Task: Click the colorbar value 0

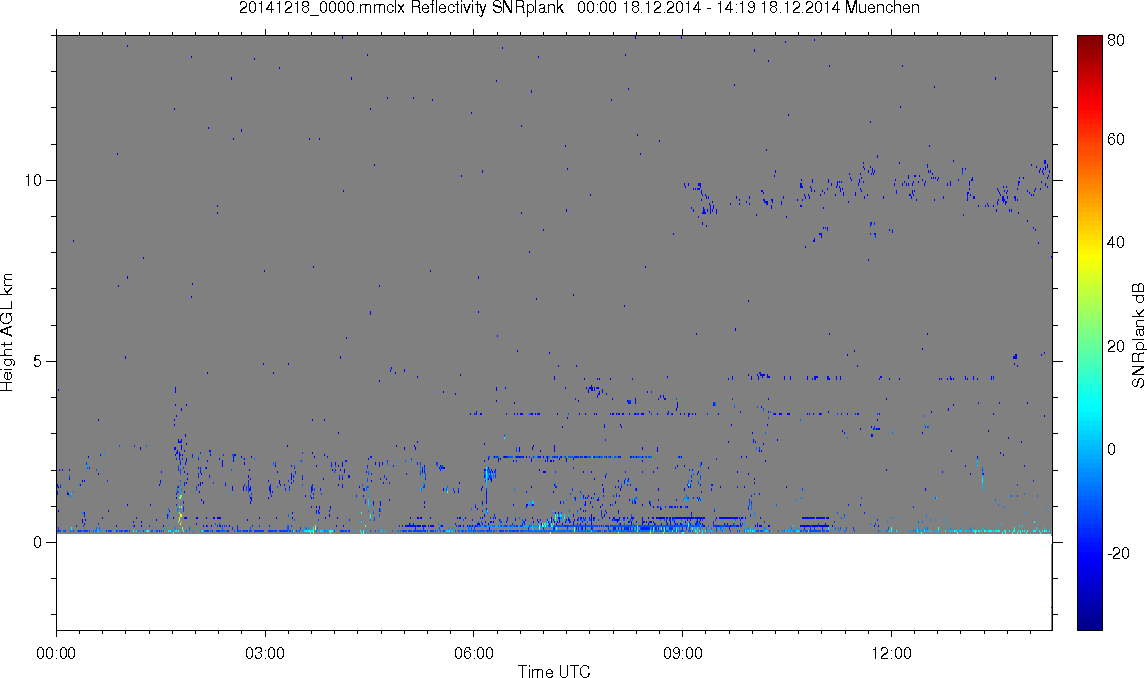Action: 1112,448
